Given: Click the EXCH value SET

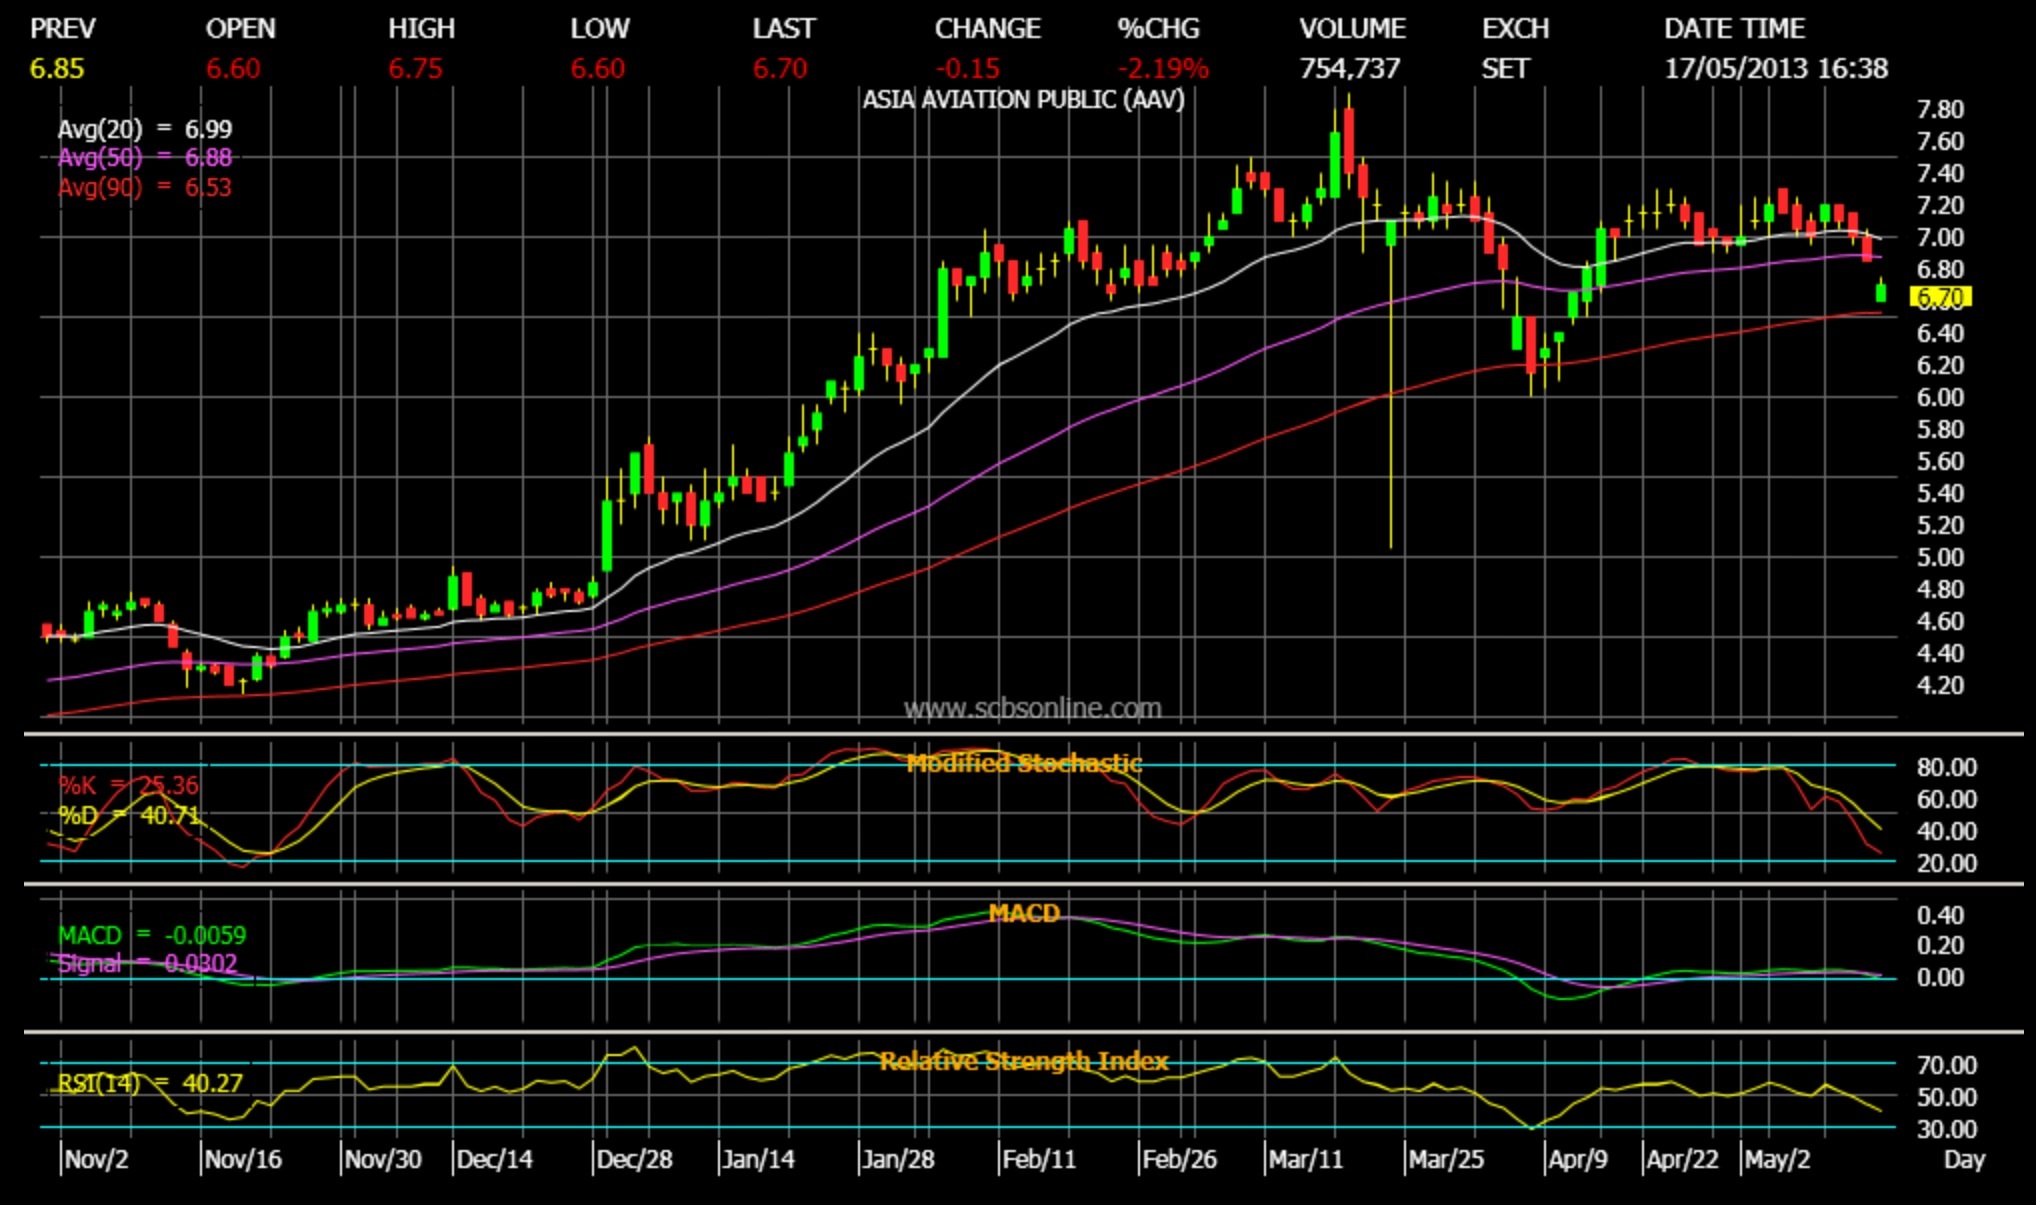Looking at the screenshot, I should tap(1506, 69).
